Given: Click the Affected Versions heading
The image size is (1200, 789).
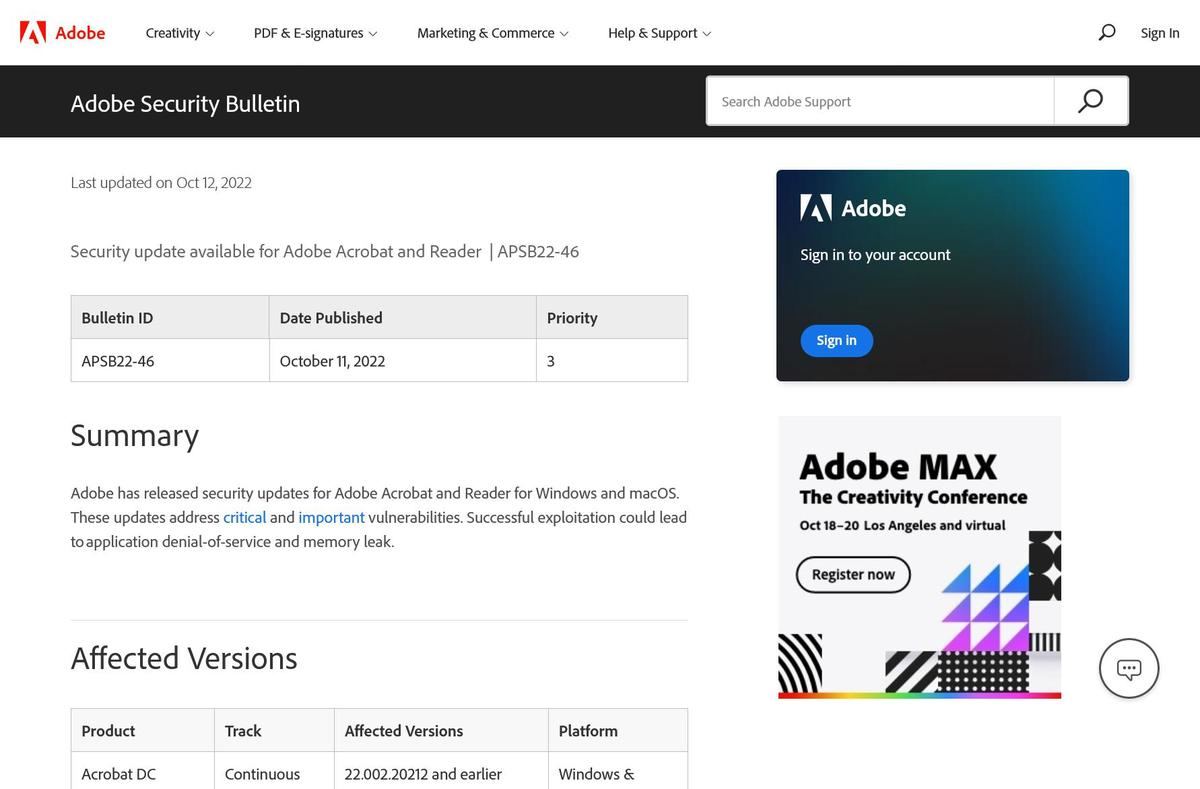Looking at the screenshot, I should 184,658.
